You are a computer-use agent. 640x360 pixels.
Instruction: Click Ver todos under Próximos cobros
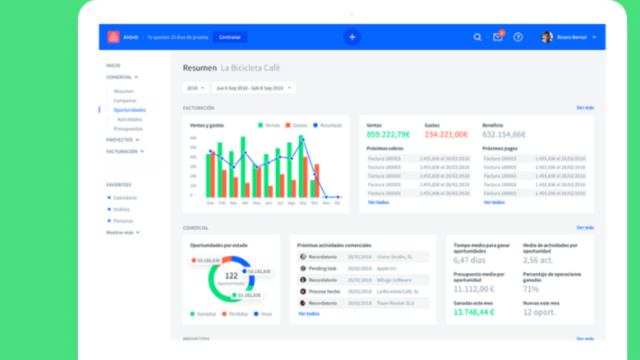coord(378,202)
